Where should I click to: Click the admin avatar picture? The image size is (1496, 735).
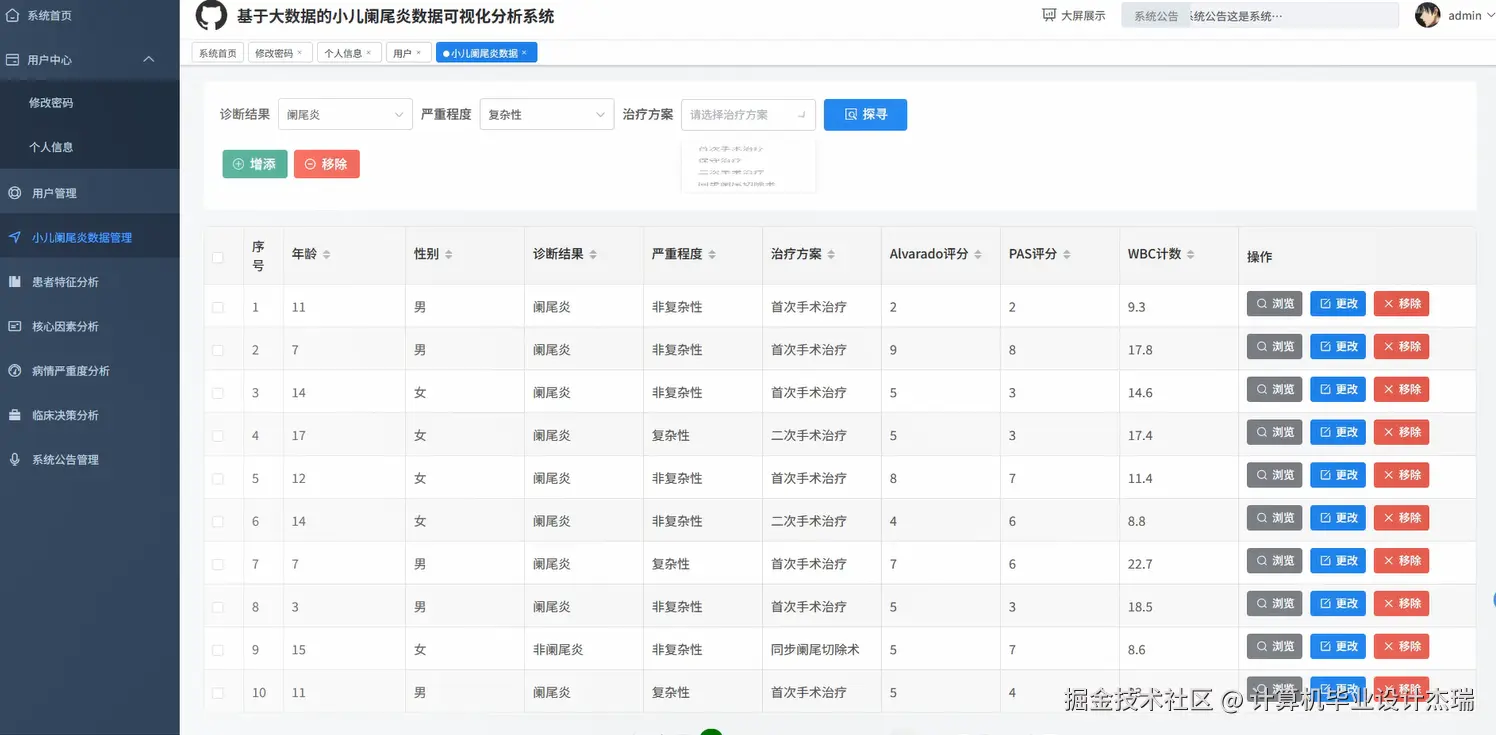[1428, 15]
